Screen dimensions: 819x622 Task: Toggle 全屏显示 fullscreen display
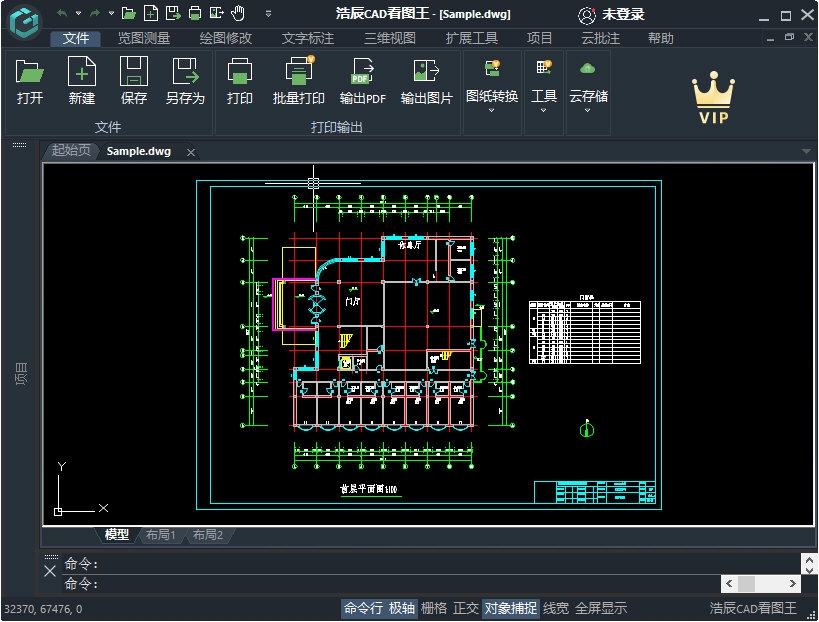[601, 608]
